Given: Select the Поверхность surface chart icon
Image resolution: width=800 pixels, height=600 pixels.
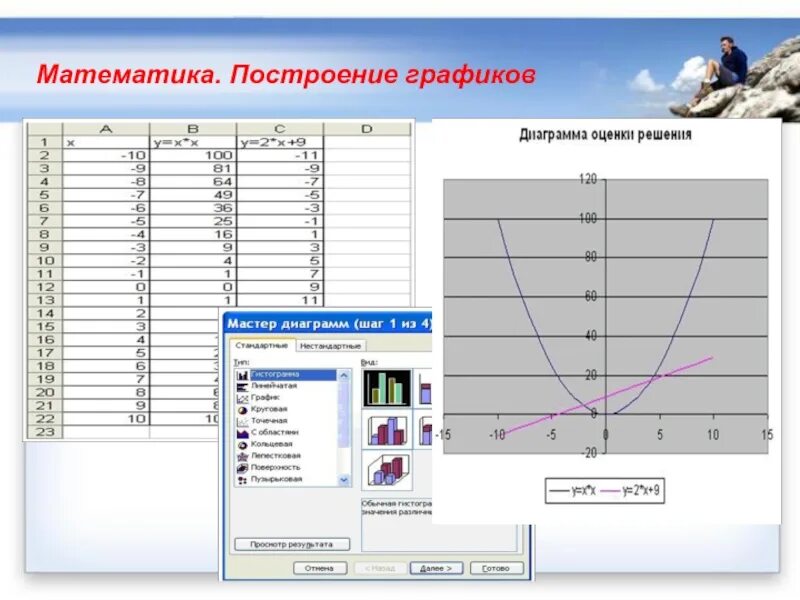Looking at the screenshot, I should [x=242, y=468].
